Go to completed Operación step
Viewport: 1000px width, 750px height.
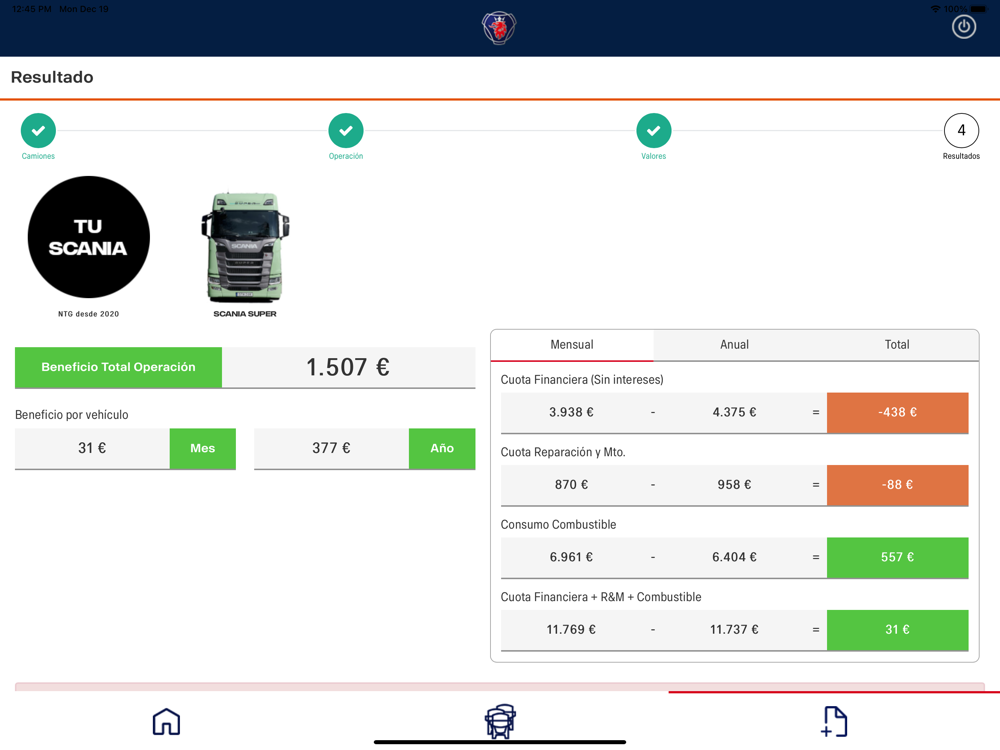tap(346, 131)
